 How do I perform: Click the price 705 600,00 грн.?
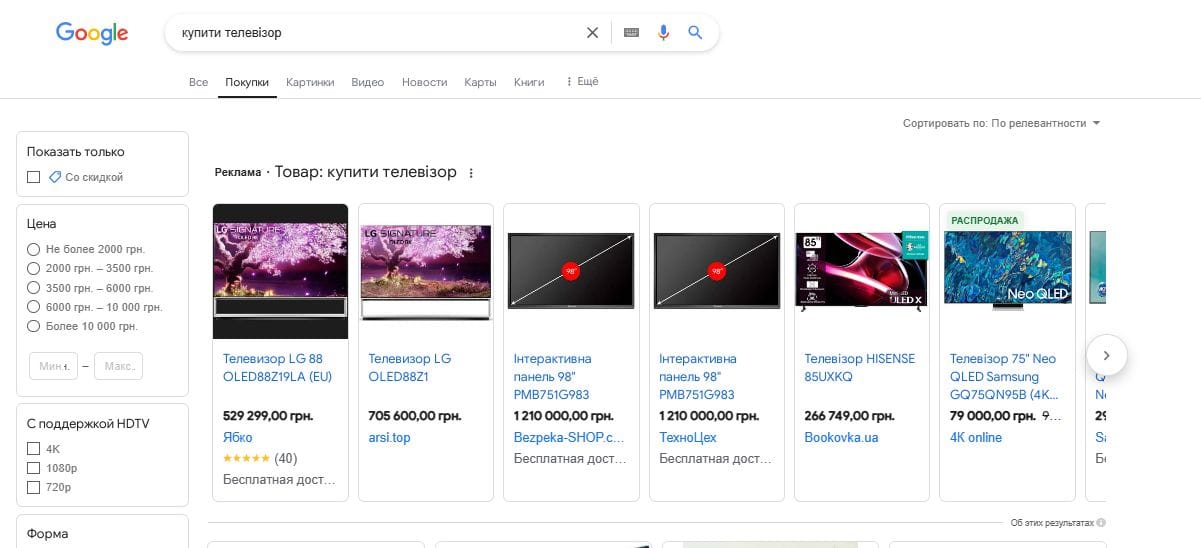coord(415,416)
